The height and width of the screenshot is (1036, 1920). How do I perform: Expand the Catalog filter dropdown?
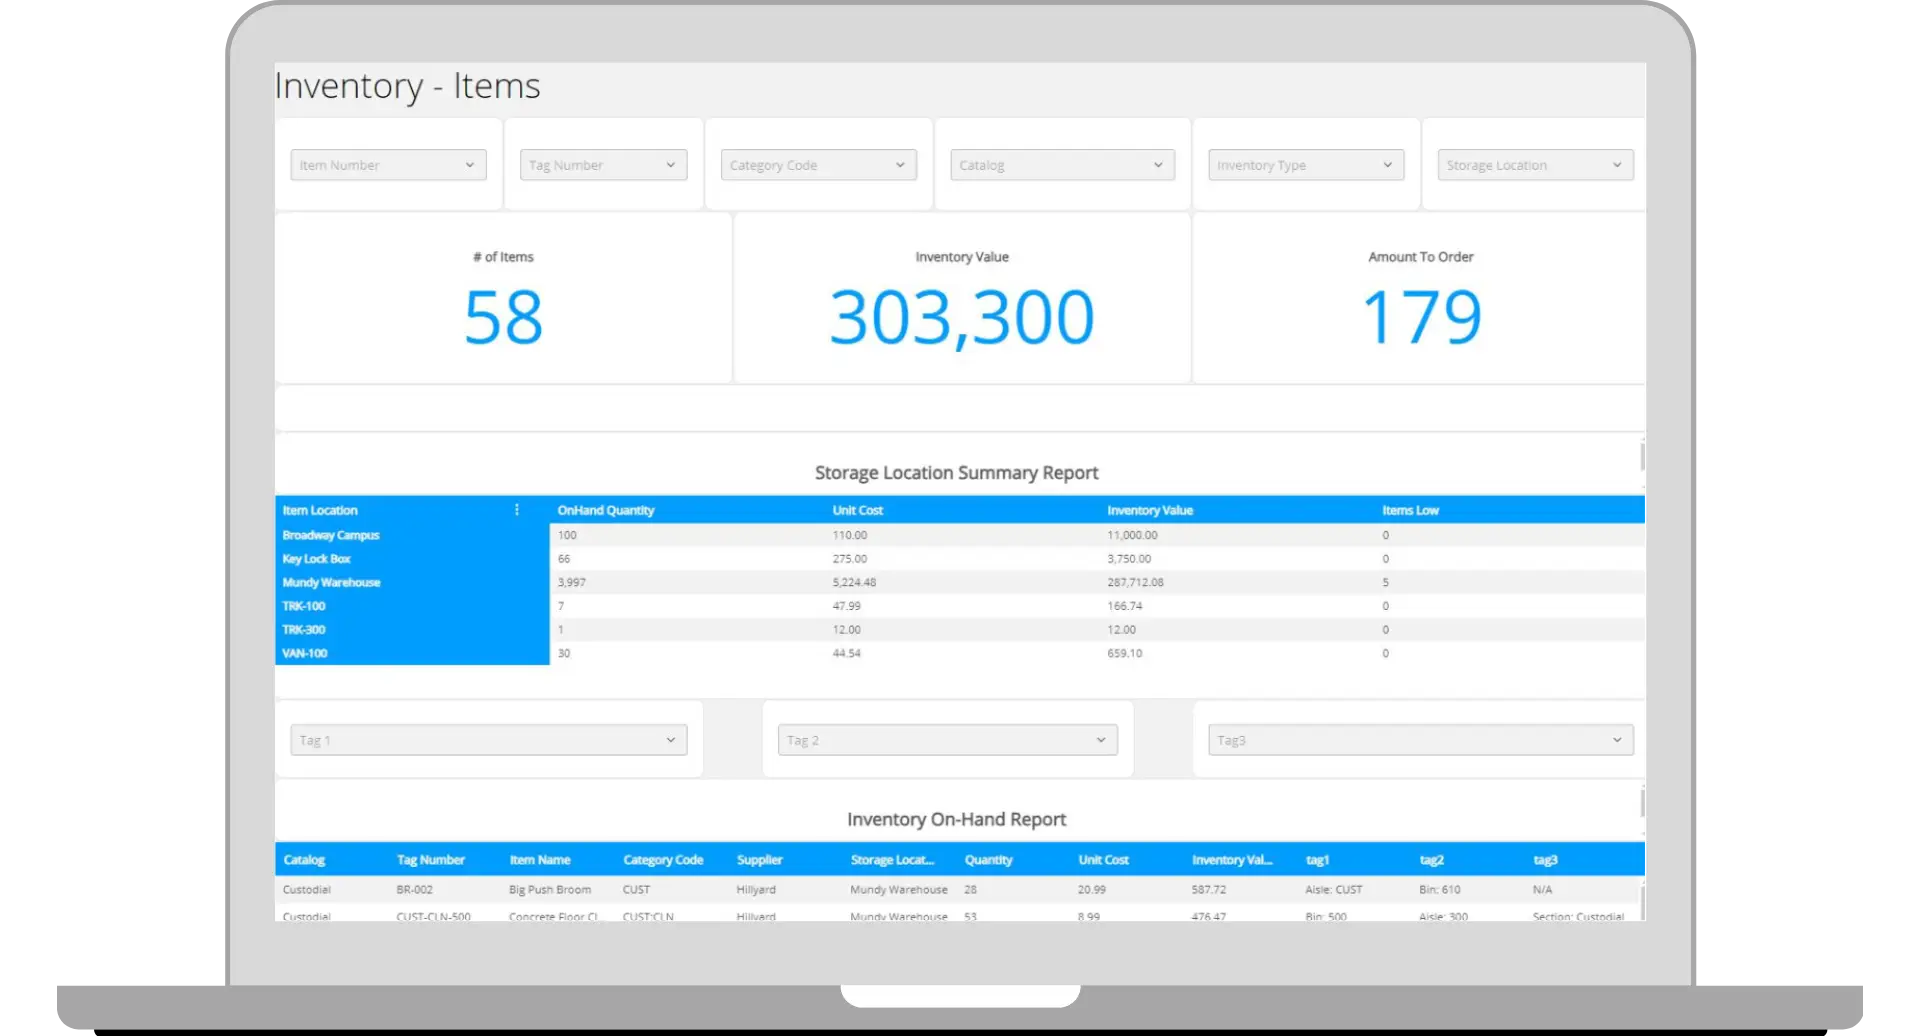tap(1062, 165)
